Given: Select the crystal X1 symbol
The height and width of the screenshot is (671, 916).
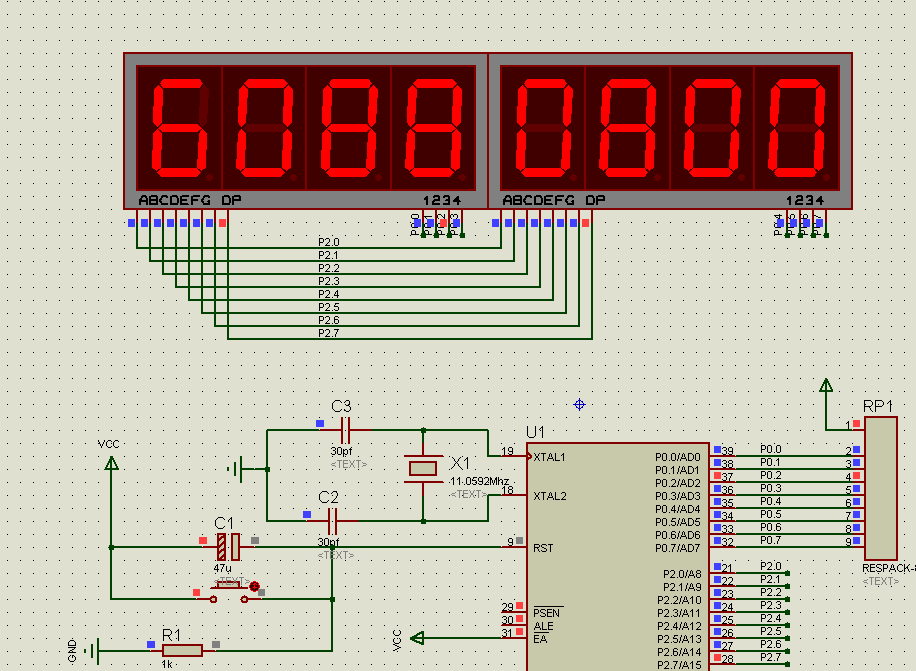Looking at the screenshot, I should [423, 468].
